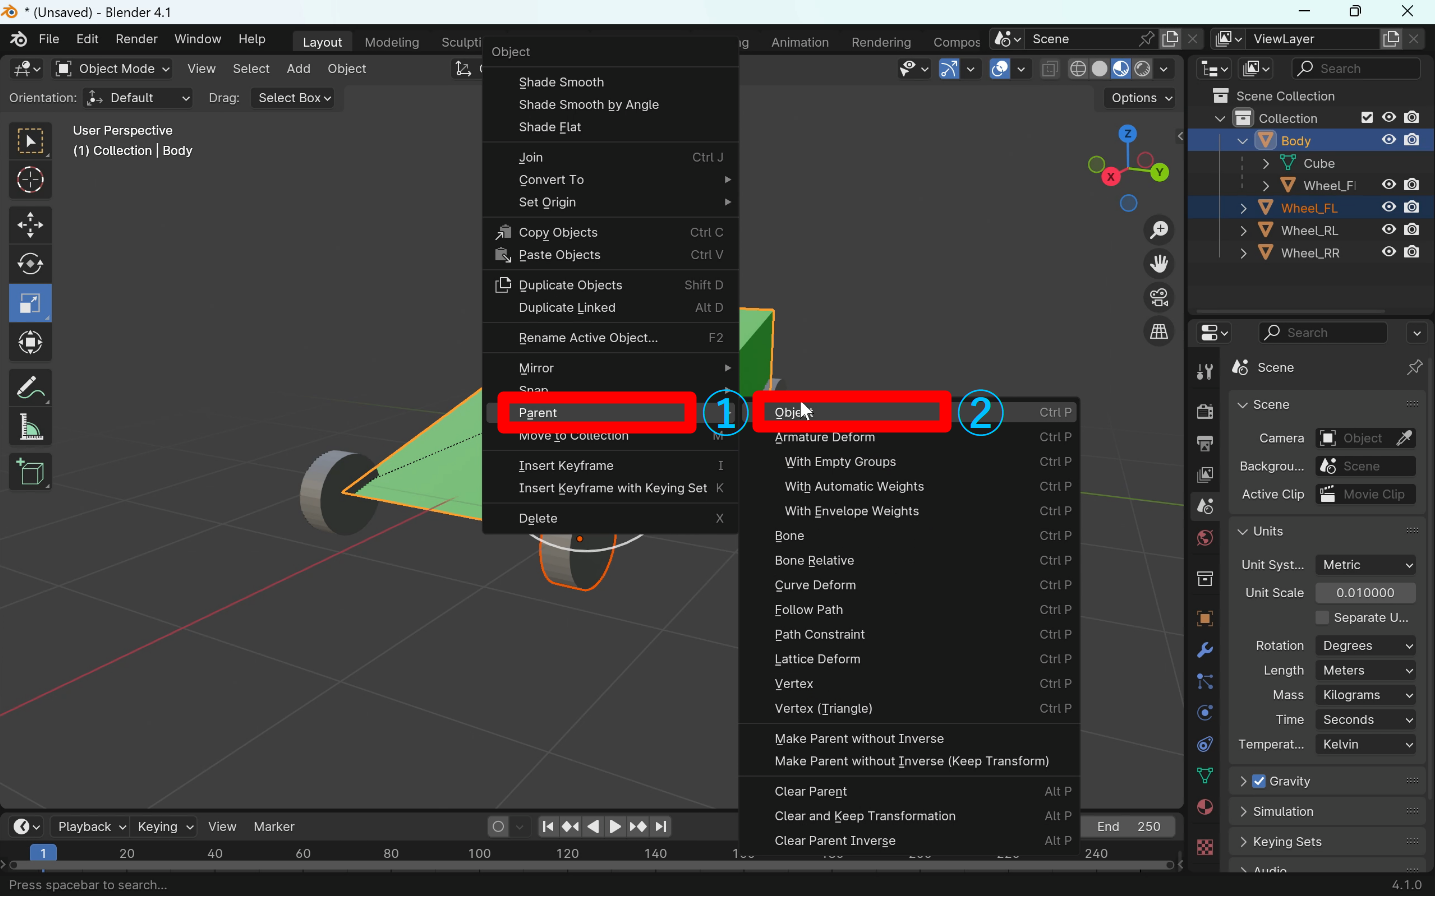Hide Body object in viewport
The height and width of the screenshot is (897, 1436).
(1389, 140)
